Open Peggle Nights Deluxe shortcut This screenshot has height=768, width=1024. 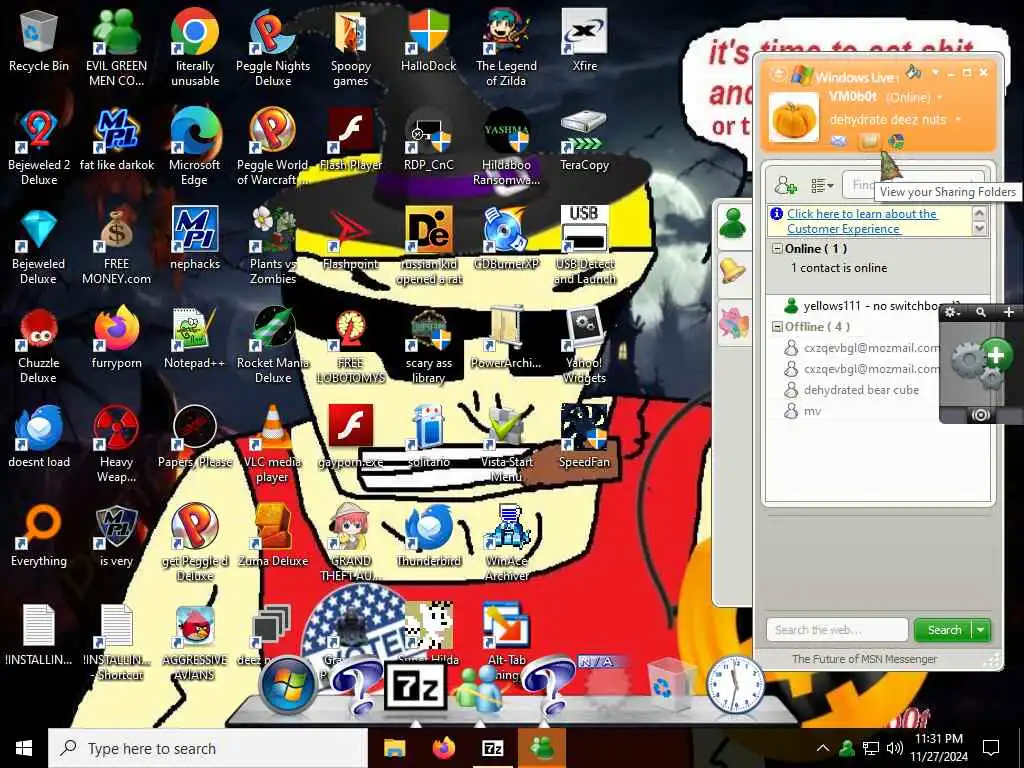tap(273, 47)
